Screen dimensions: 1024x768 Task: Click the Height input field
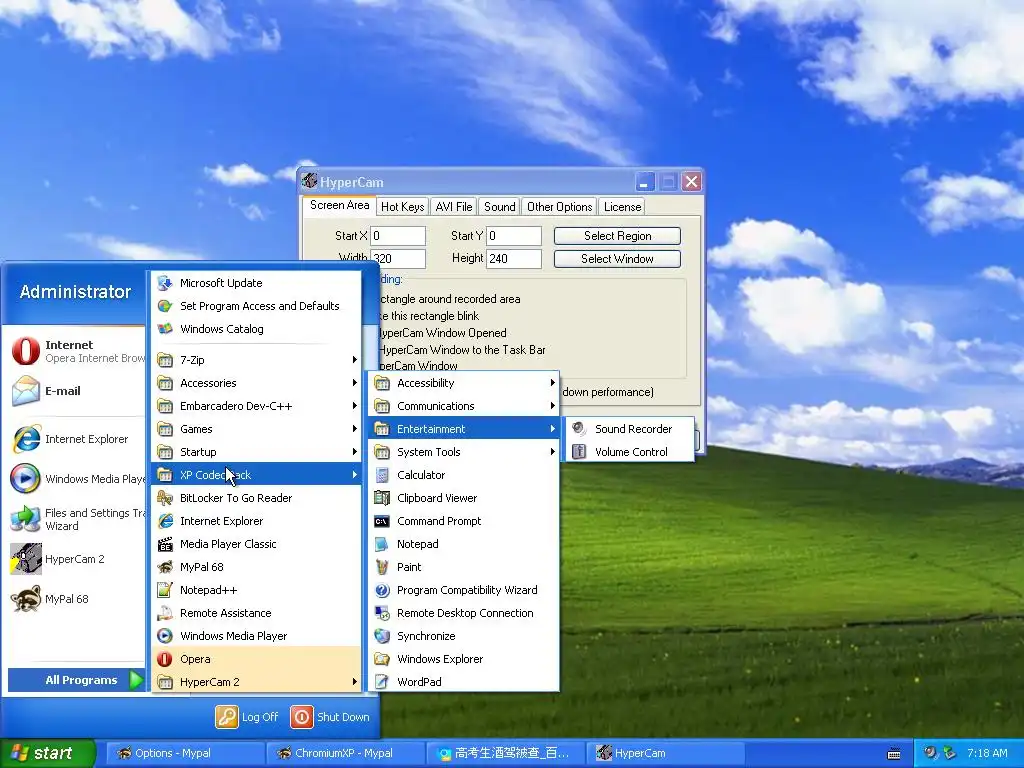coord(514,259)
